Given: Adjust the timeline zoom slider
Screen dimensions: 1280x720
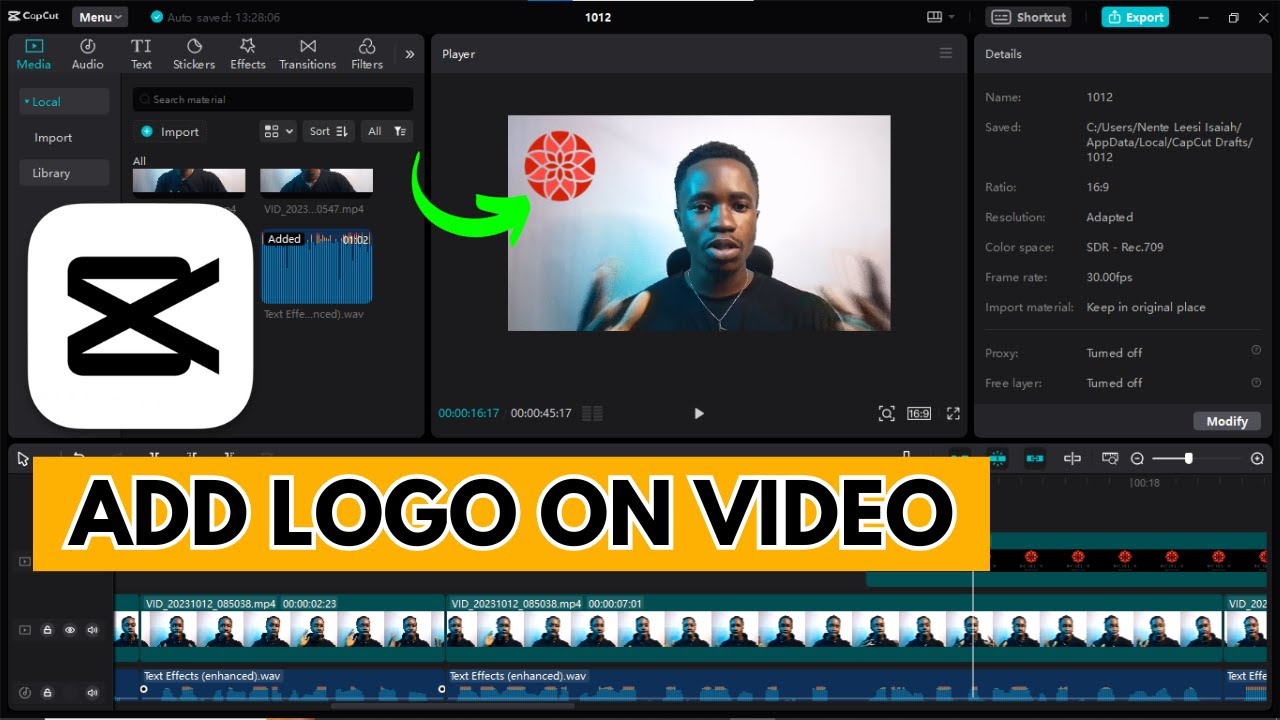Looking at the screenshot, I should click(1188, 458).
